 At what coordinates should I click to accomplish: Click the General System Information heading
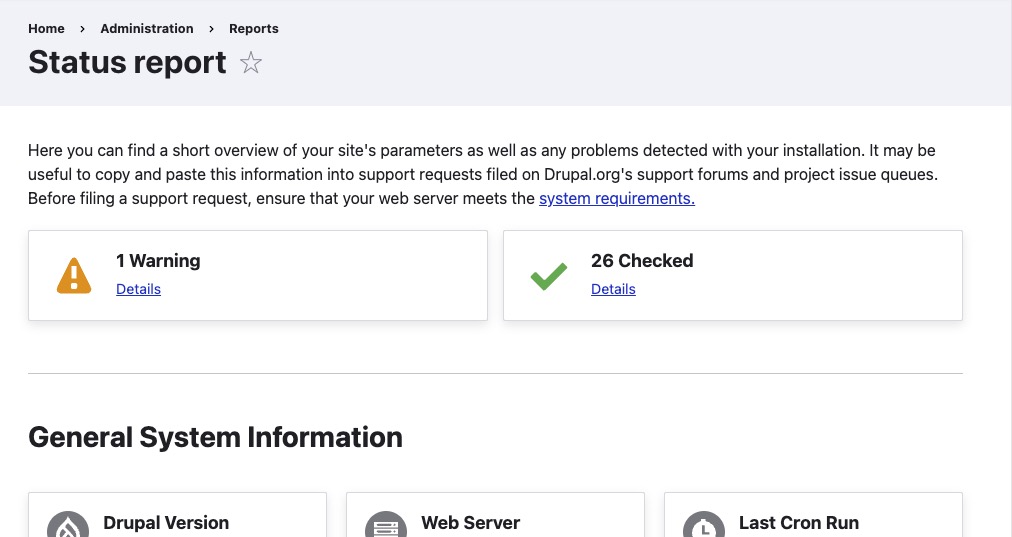pyautogui.click(x=216, y=437)
